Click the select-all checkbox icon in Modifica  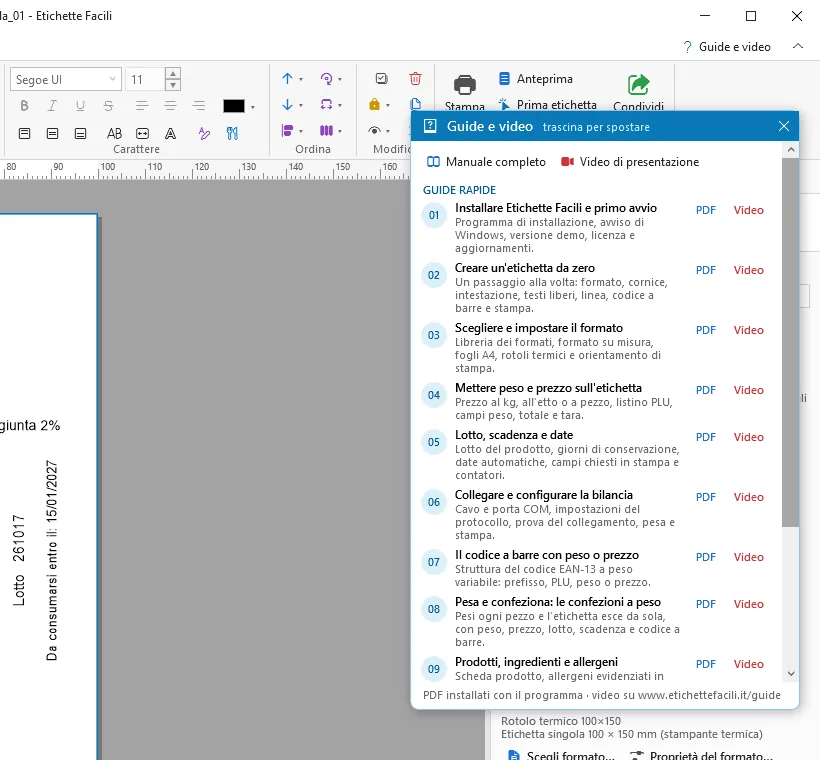pyautogui.click(x=382, y=78)
